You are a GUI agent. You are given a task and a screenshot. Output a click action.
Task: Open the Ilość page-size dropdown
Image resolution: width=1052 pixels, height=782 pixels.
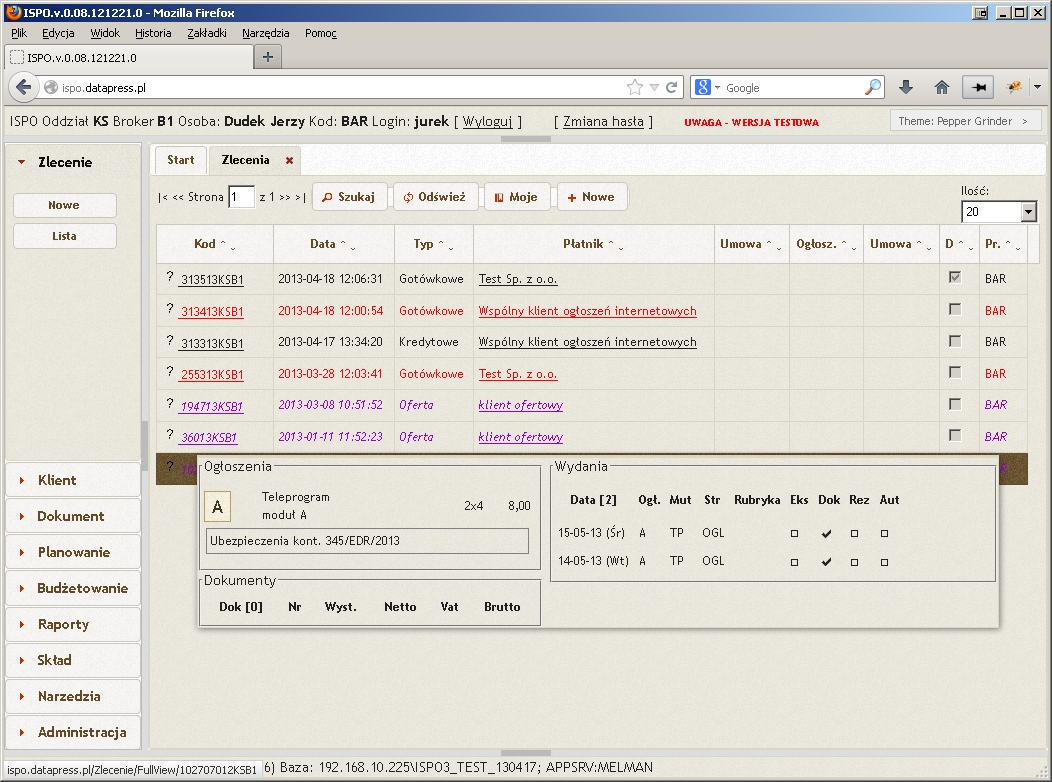click(1028, 212)
